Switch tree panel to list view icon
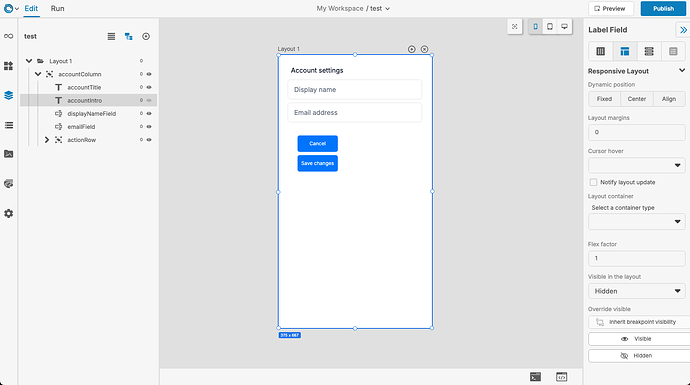Screen dimensions: 690x385 pyautogui.click(x=111, y=37)
